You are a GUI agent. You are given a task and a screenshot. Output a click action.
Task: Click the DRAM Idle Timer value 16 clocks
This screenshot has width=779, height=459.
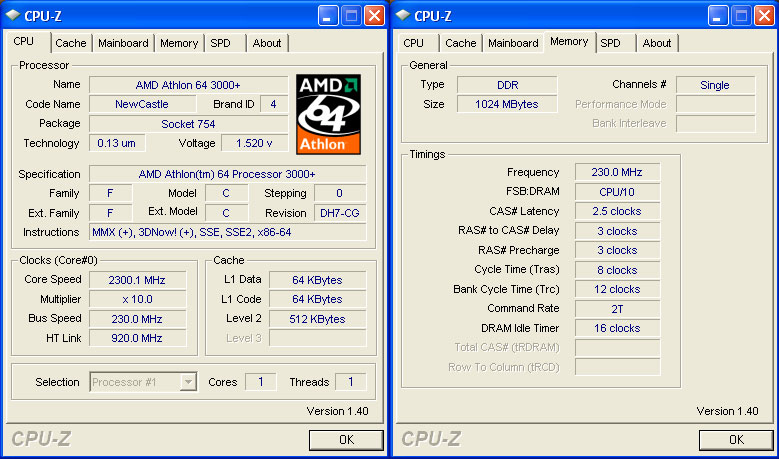618,328
